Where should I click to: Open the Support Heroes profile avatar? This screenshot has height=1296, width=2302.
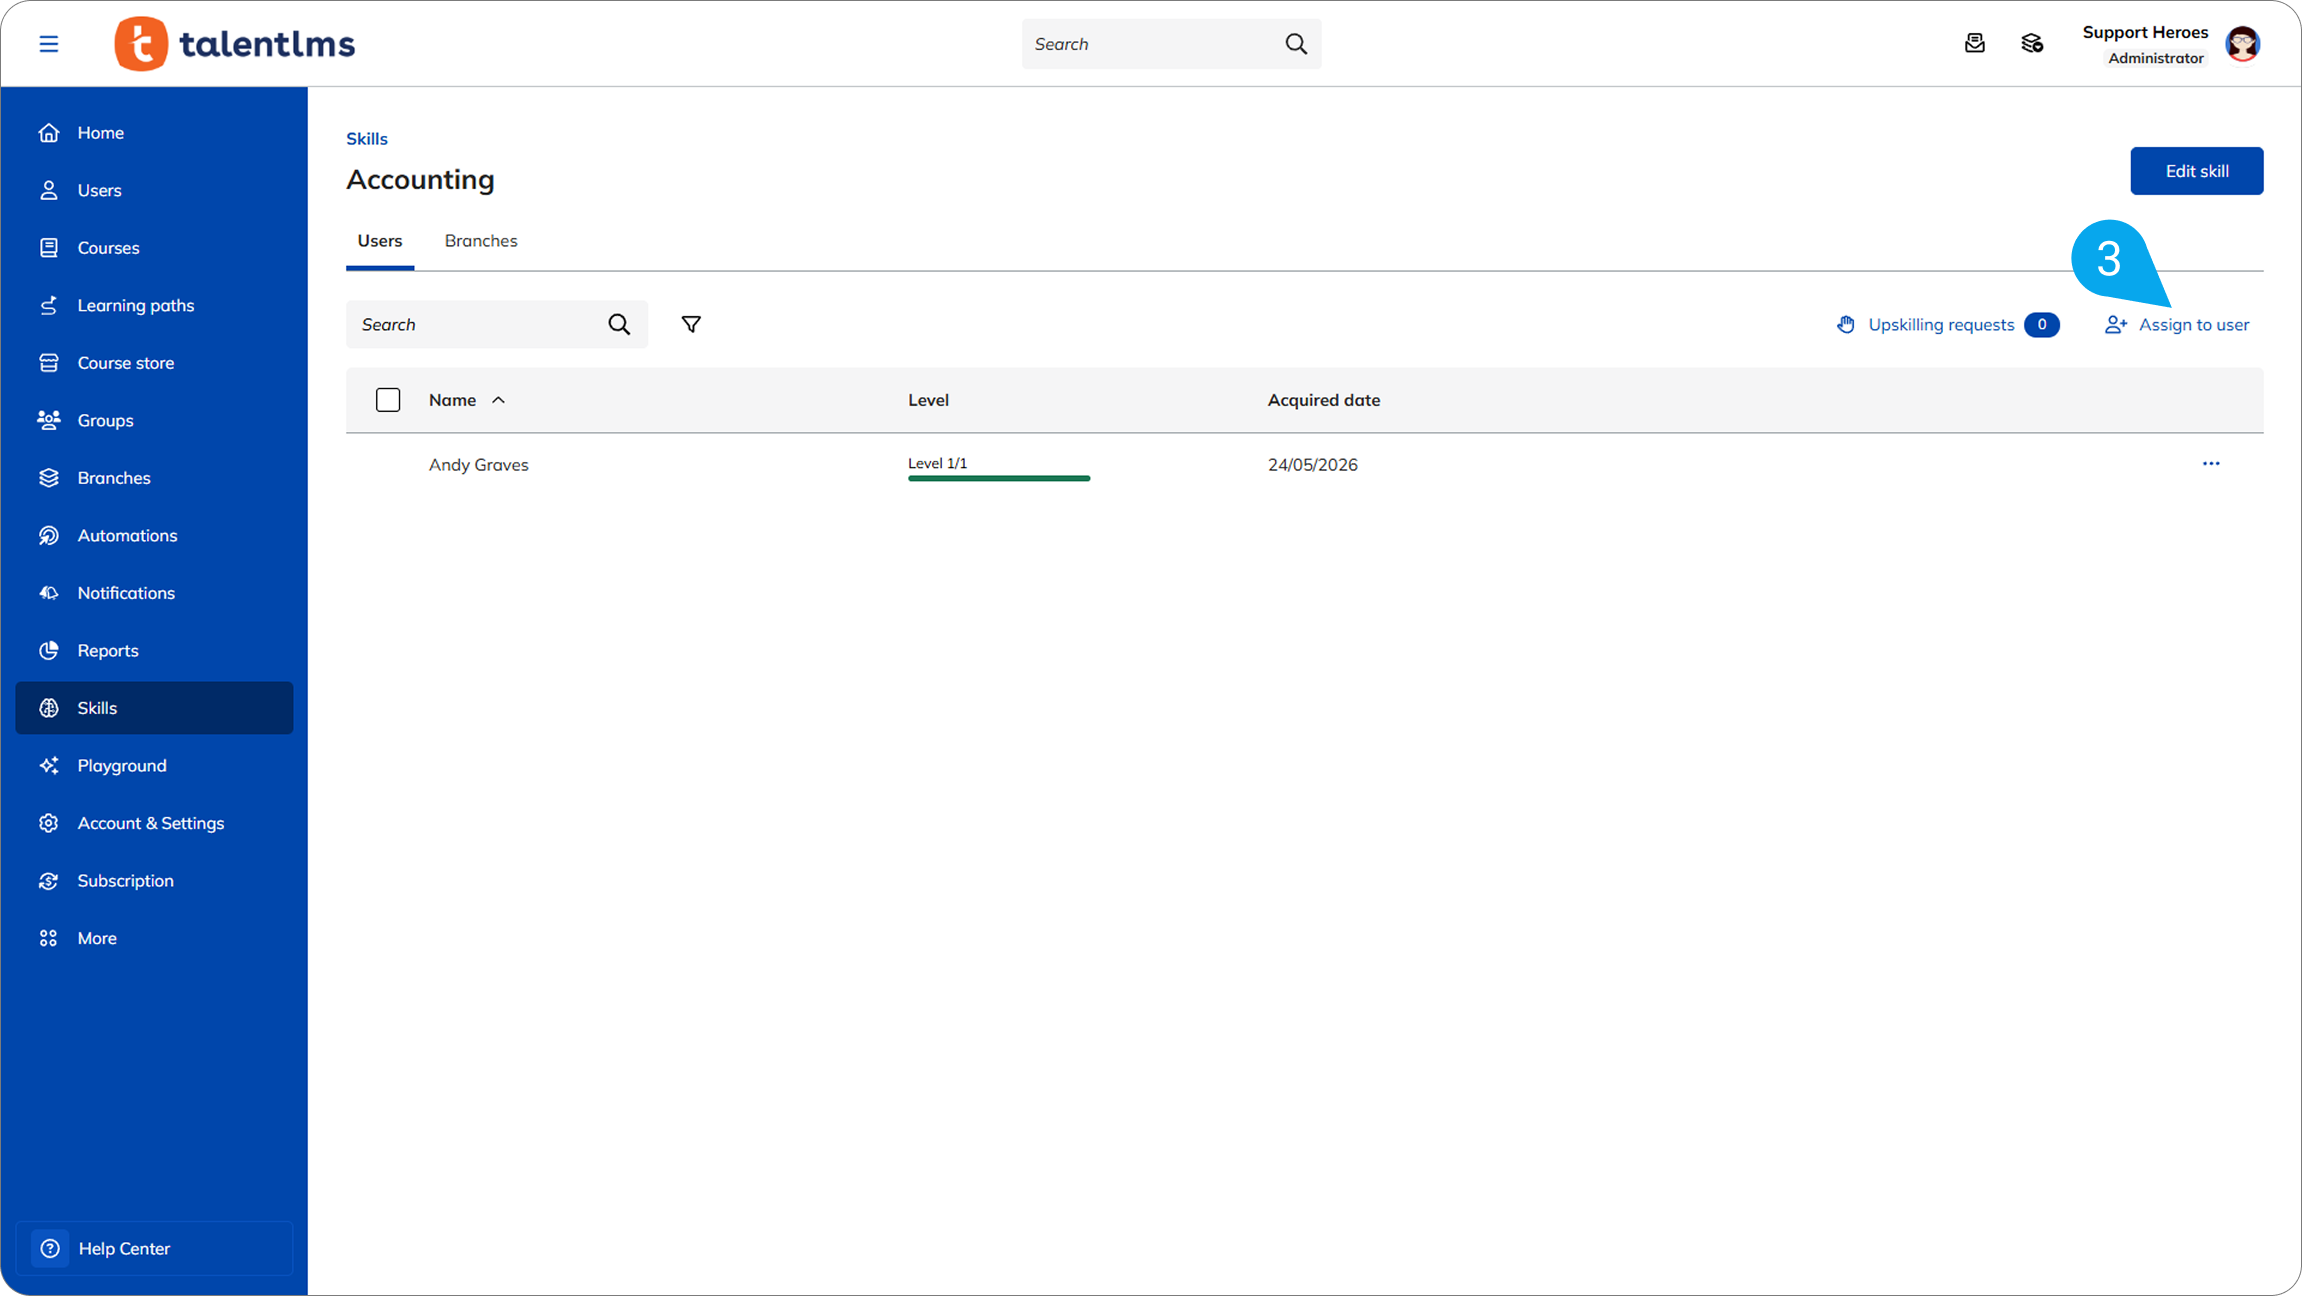click(2242, 44)
